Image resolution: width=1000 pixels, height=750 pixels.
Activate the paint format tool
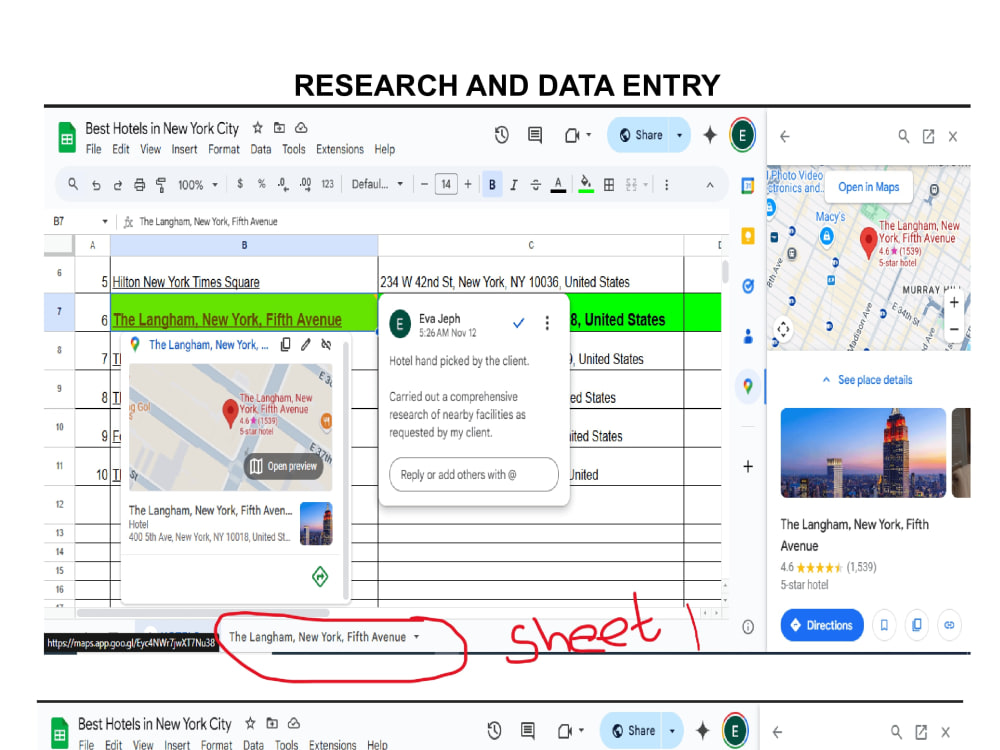coord(161,185)
